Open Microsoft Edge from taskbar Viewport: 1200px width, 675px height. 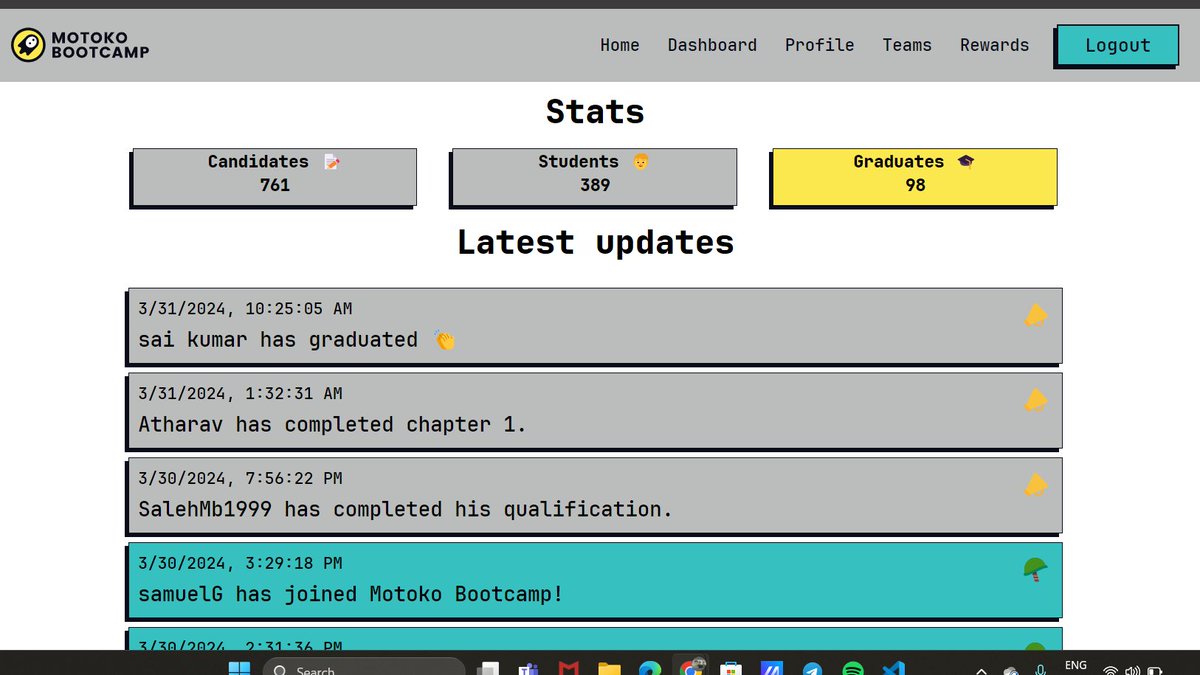650,669
